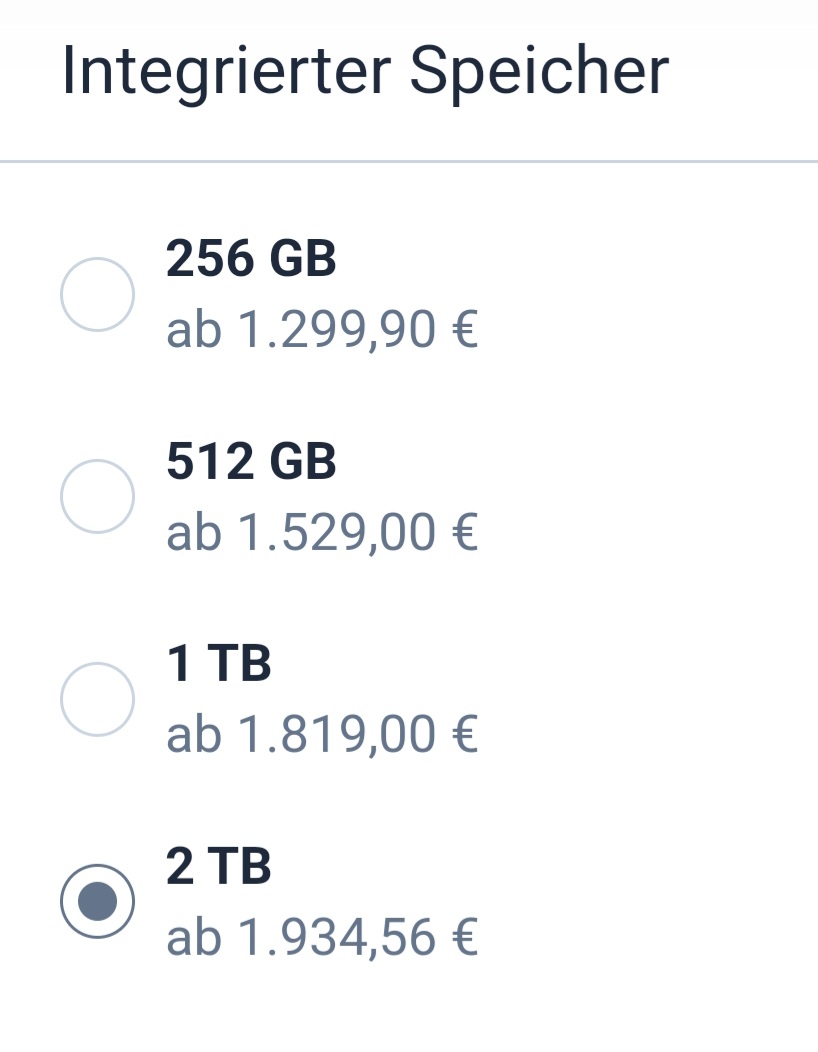Click the bold "256 GB" label text
This screenshot has width=818, height=1052.
tap(251, 259)
